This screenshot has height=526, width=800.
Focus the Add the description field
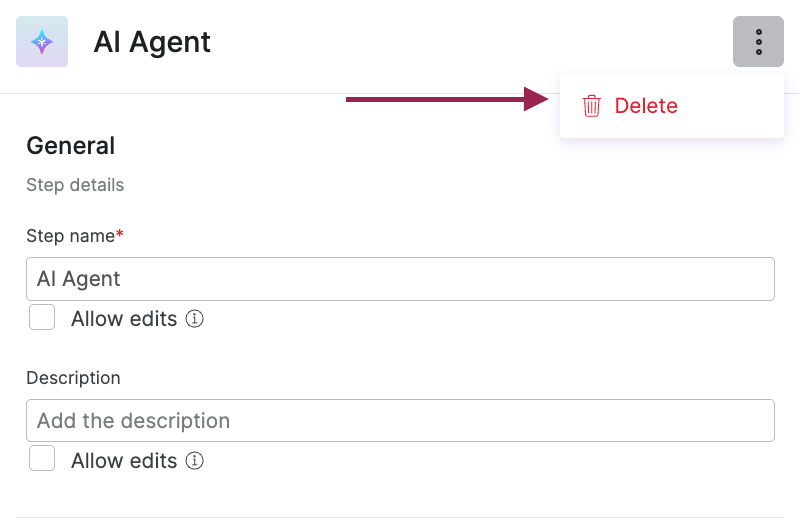(401, 420)
